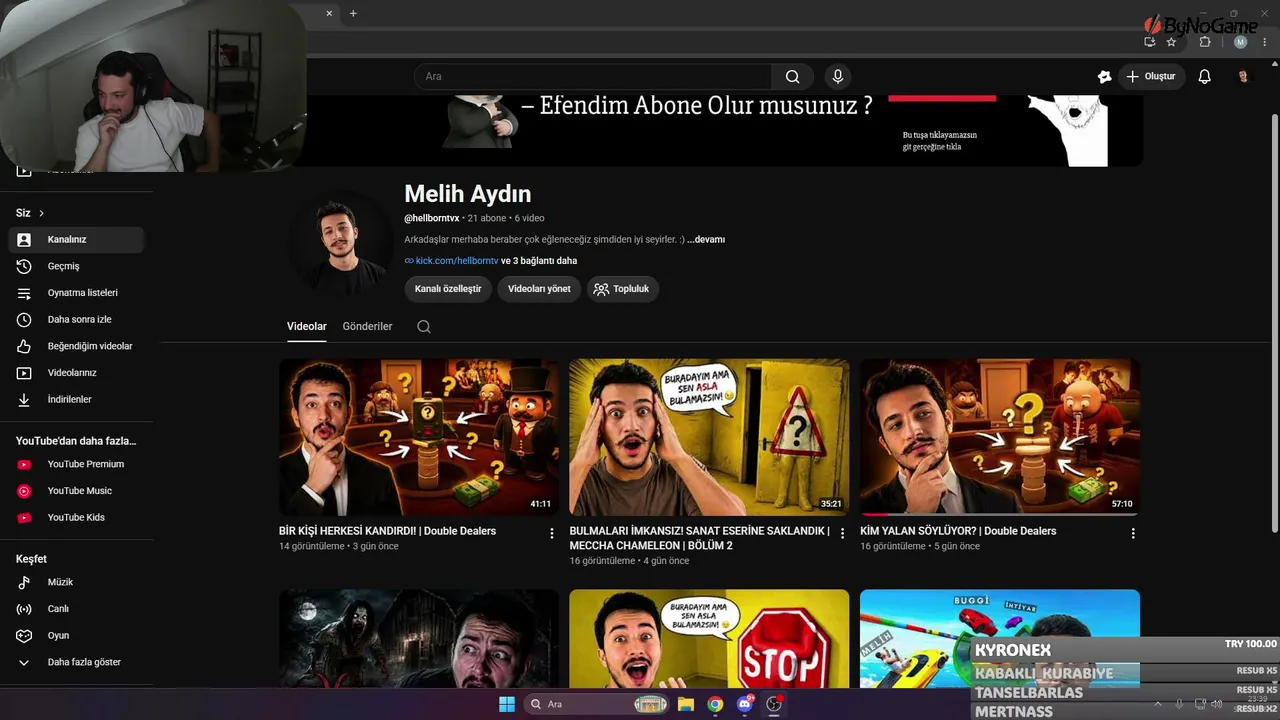The width and height of the screenshot is (1280, 720).
Task: Click Videoları yönet button
Action: (539, 289)
